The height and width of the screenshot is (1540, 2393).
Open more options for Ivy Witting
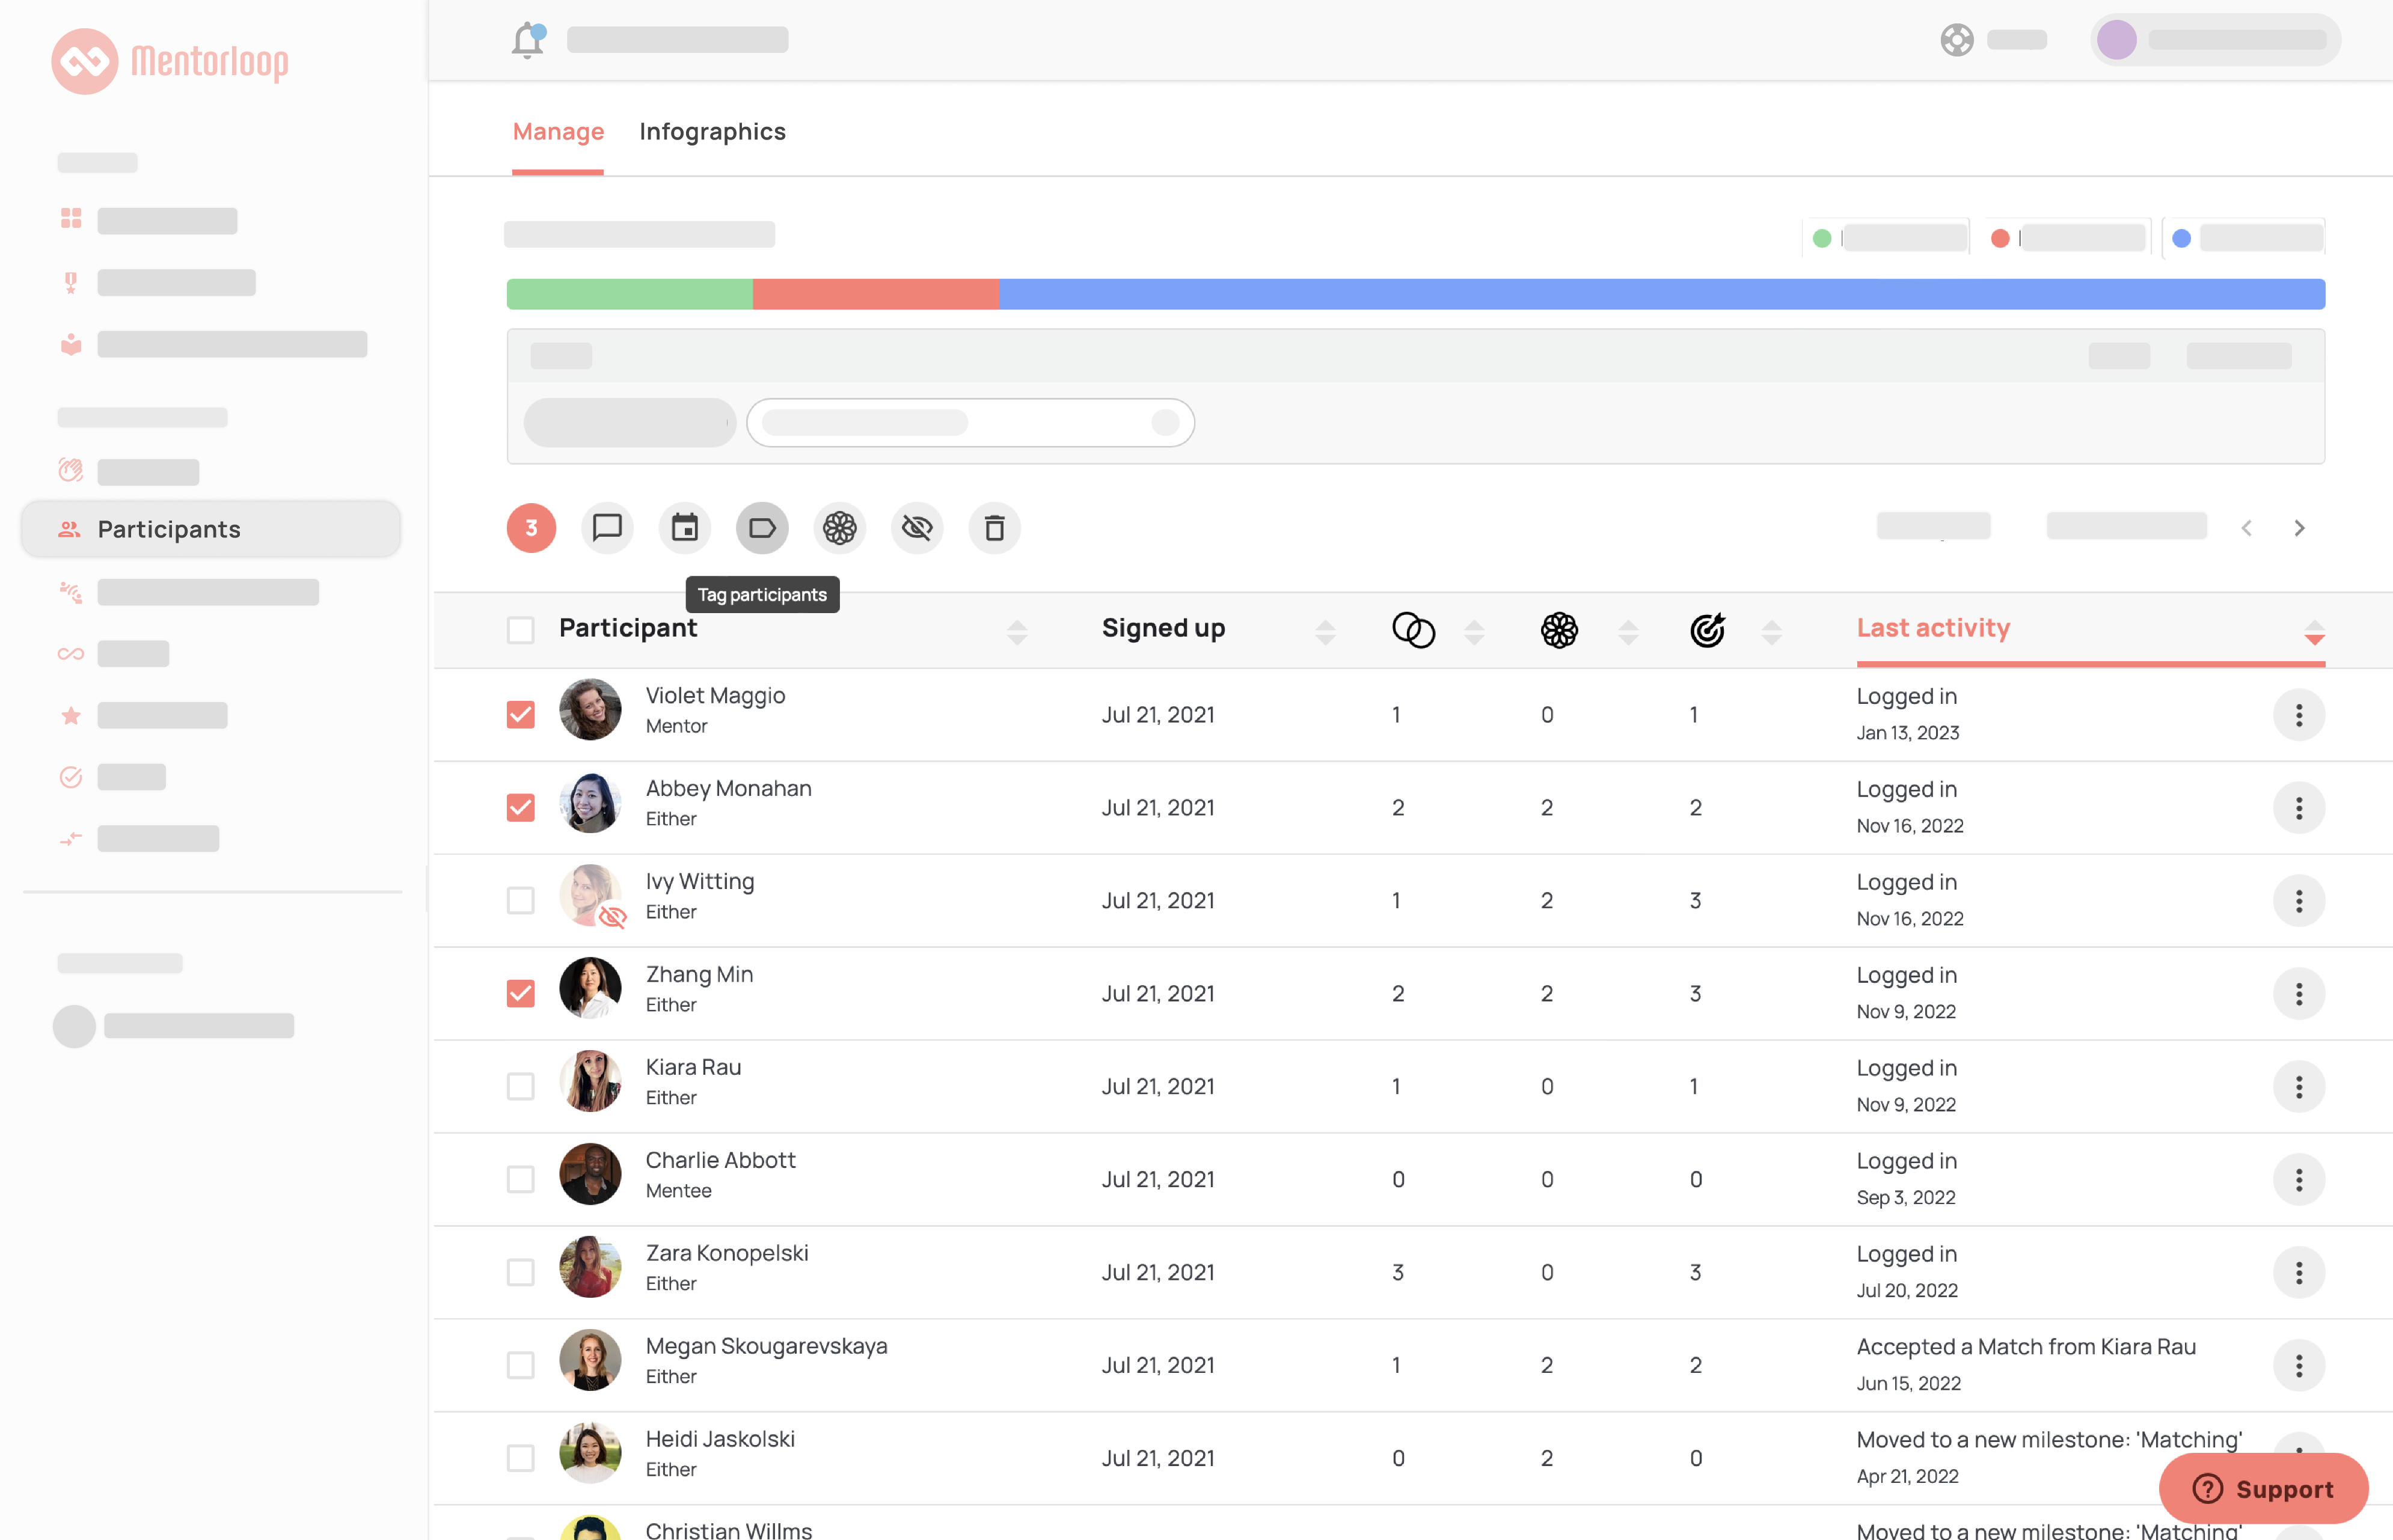(x=2298, y=901)
